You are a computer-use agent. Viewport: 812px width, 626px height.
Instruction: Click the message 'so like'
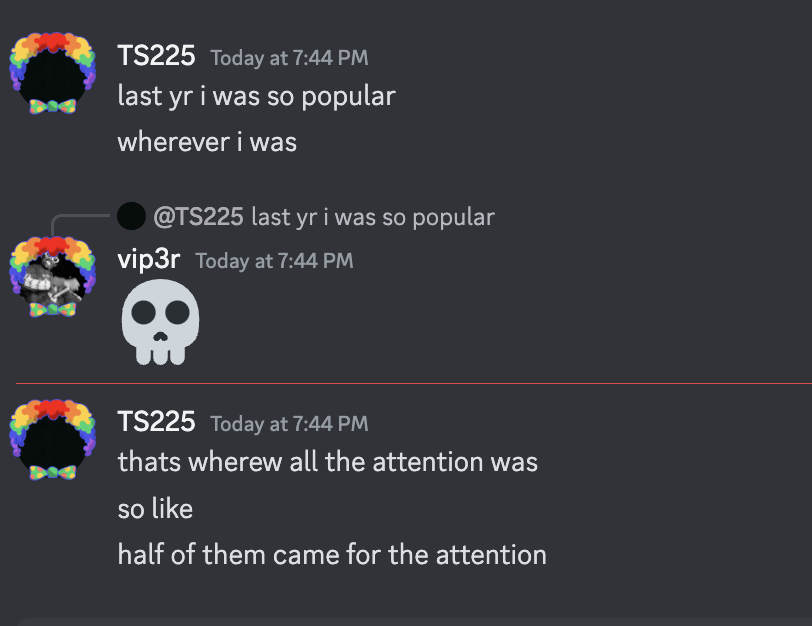pos(155,508)
